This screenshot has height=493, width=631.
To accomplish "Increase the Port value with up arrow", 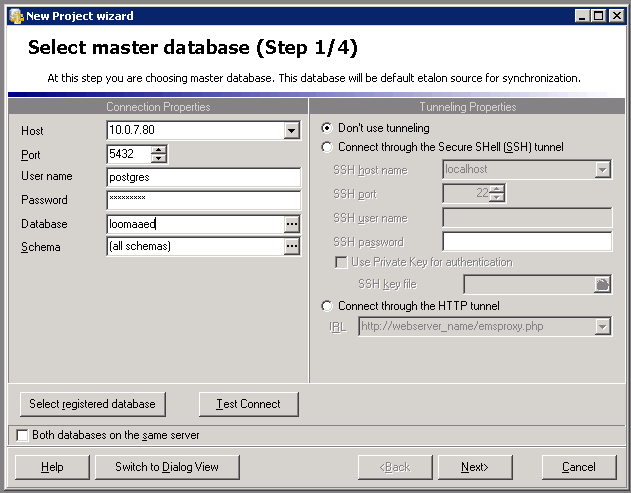I will 159,150.
